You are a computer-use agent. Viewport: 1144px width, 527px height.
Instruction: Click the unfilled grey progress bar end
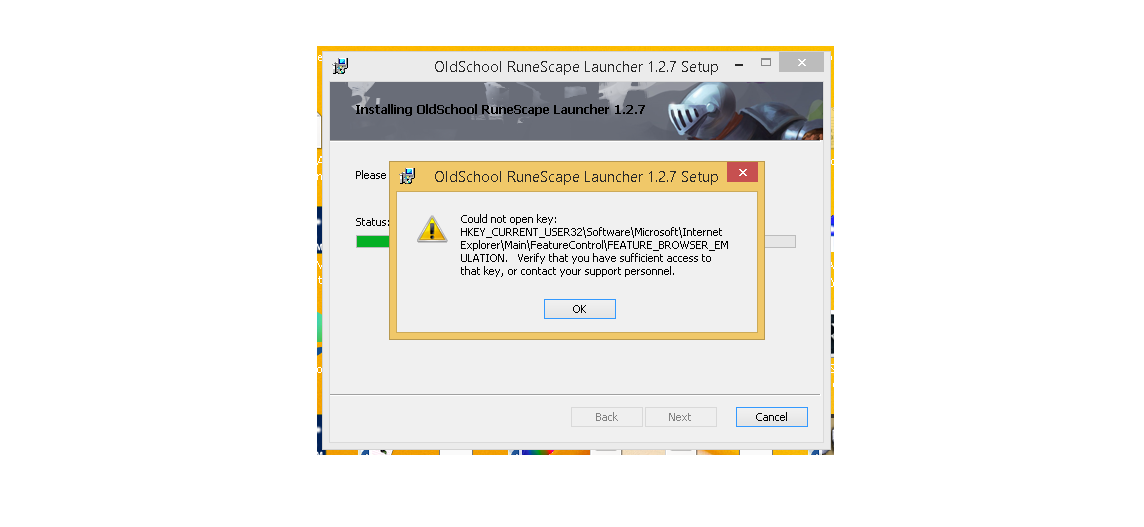780,242
